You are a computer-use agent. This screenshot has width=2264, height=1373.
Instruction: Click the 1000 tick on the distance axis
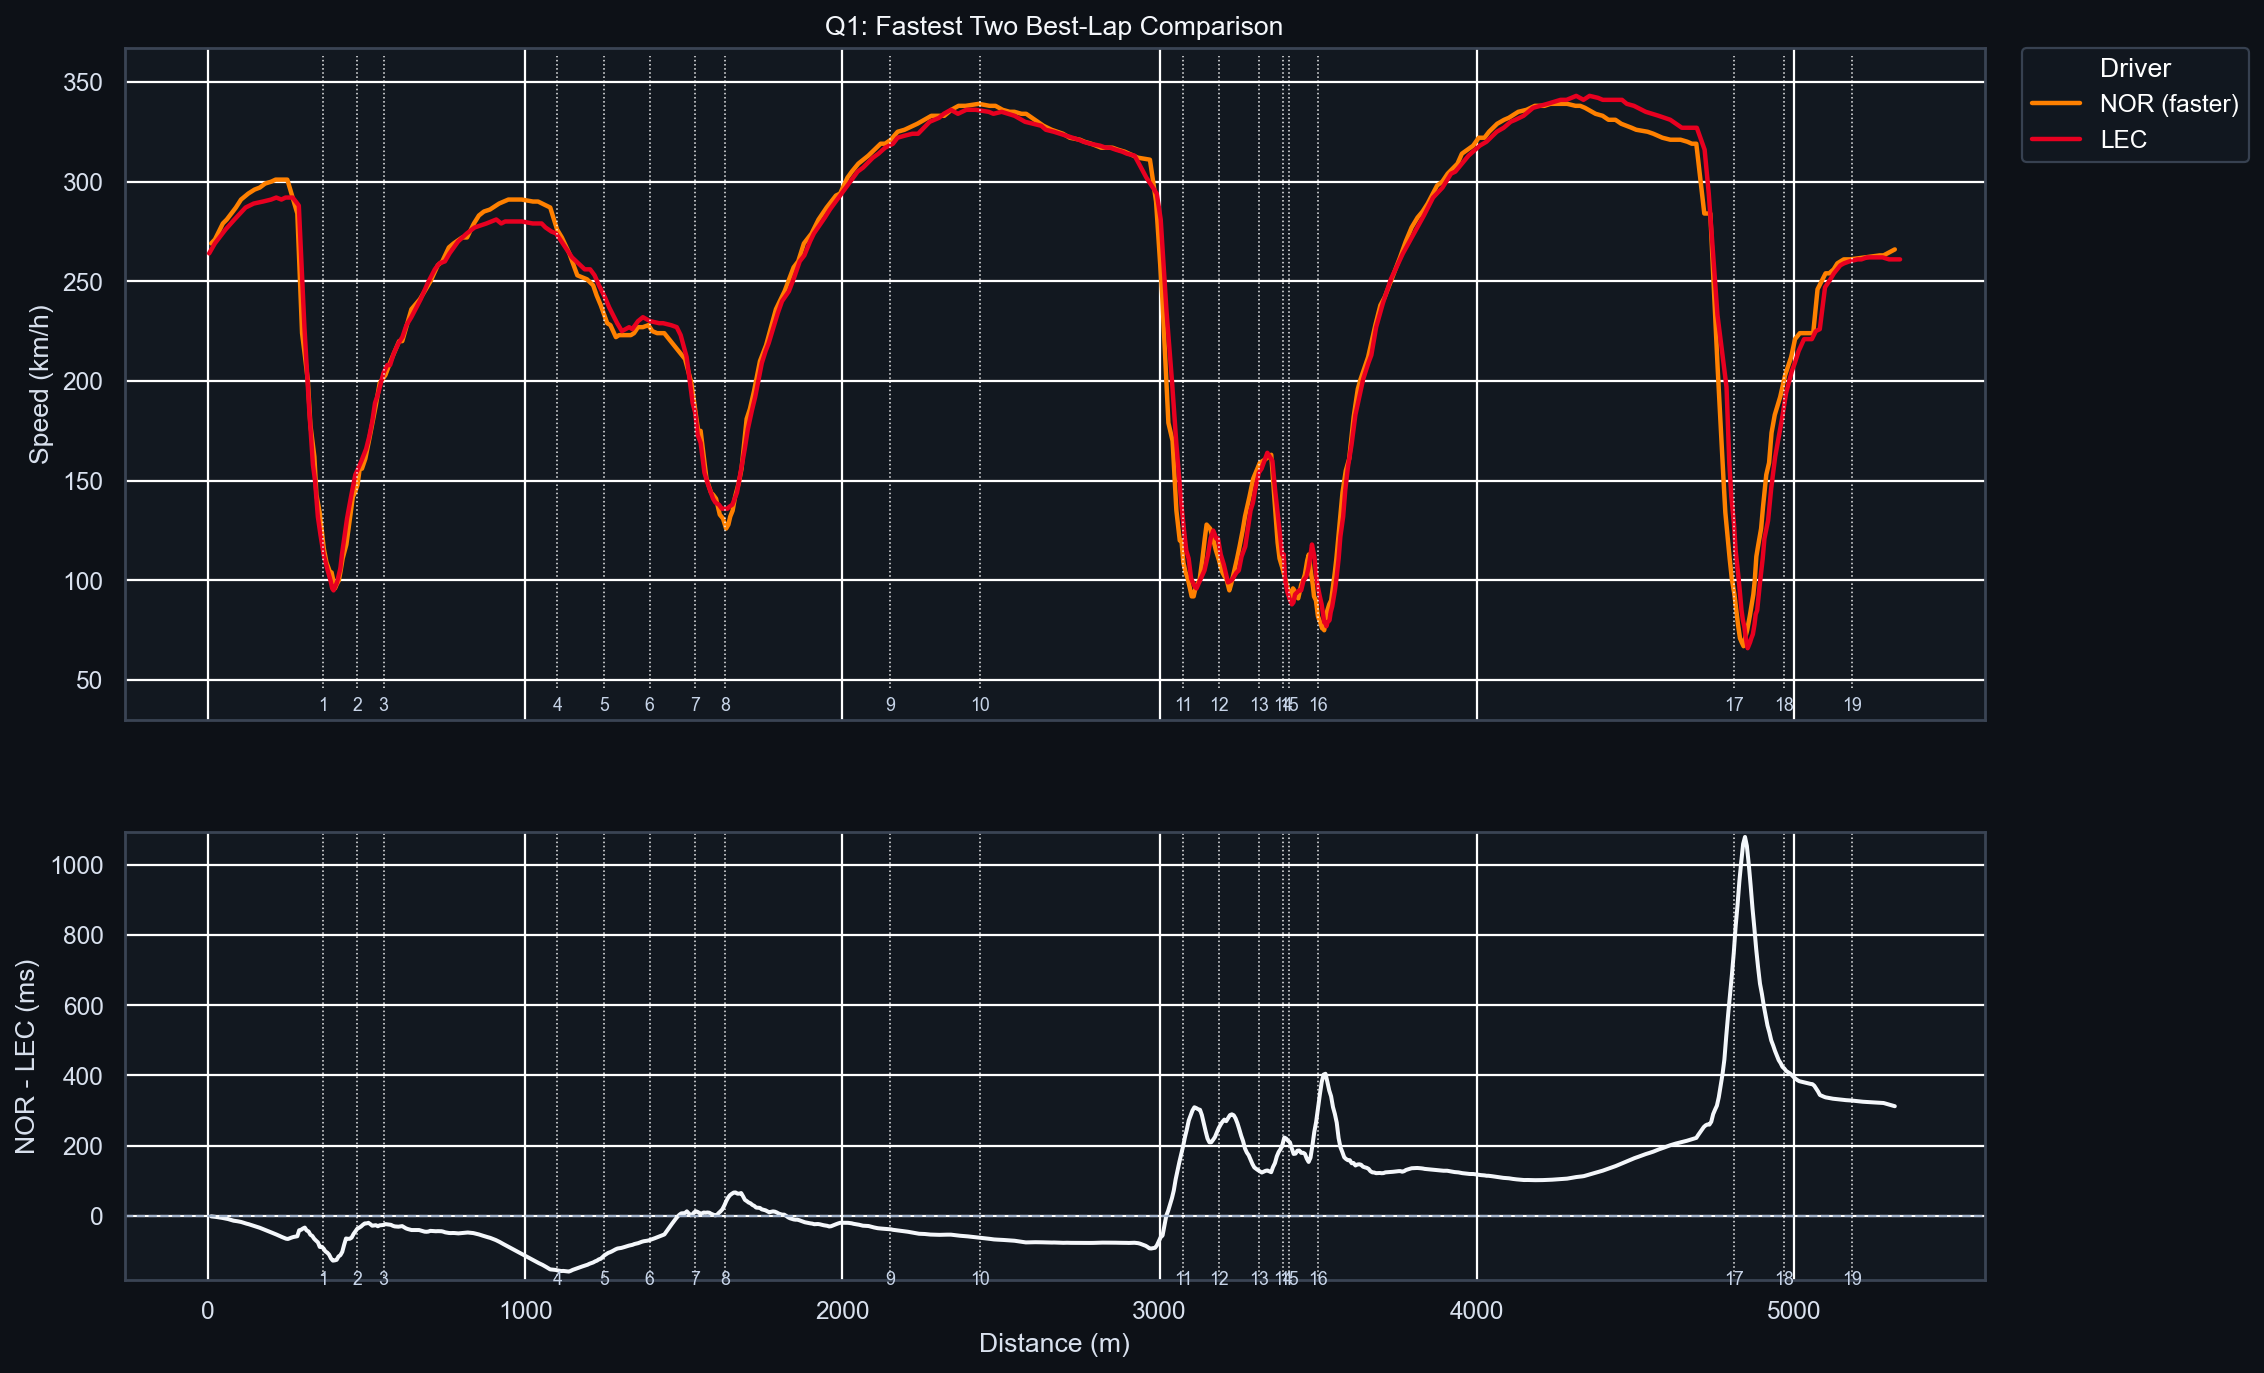525,1310
